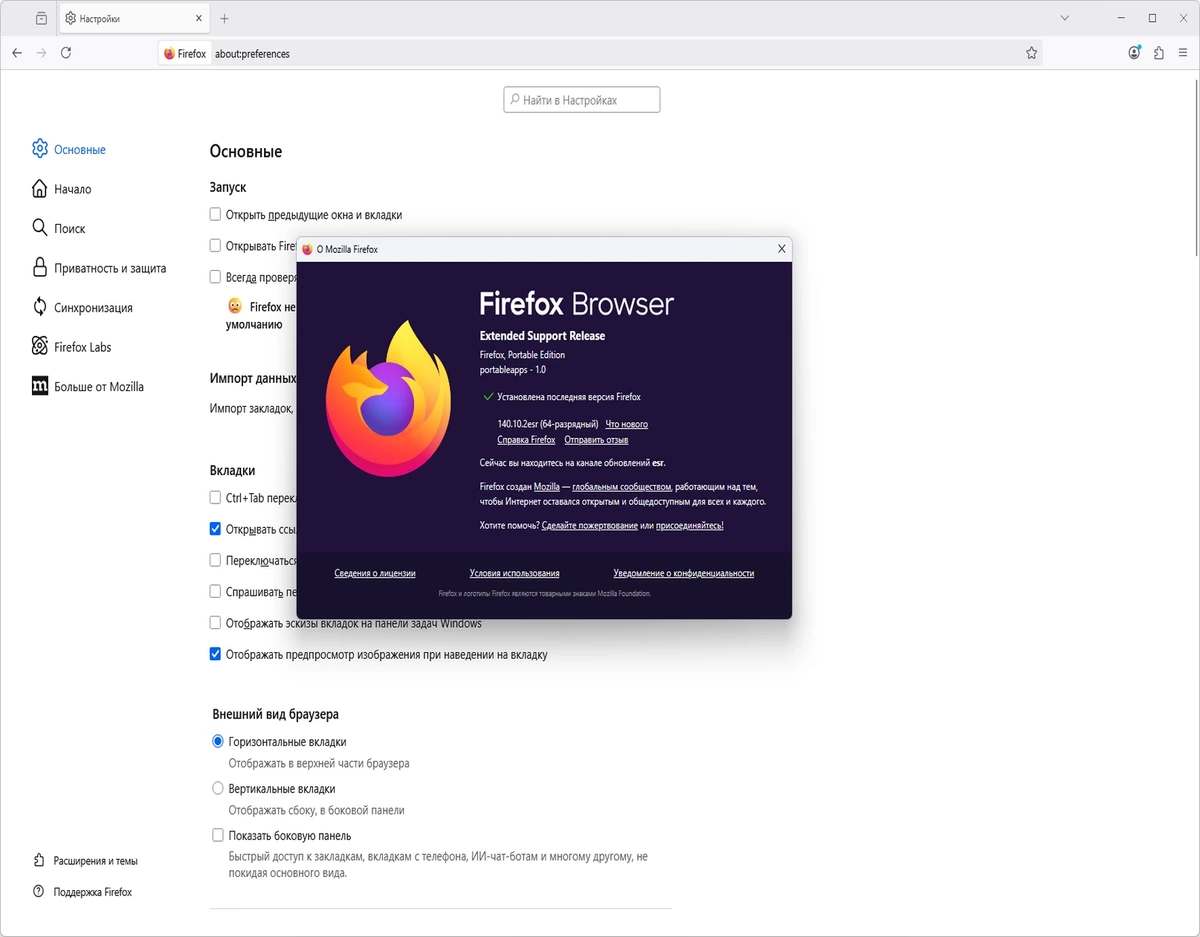Open the Firefox View tab-list icon
1200x937 pixels.
coord(41,18)
